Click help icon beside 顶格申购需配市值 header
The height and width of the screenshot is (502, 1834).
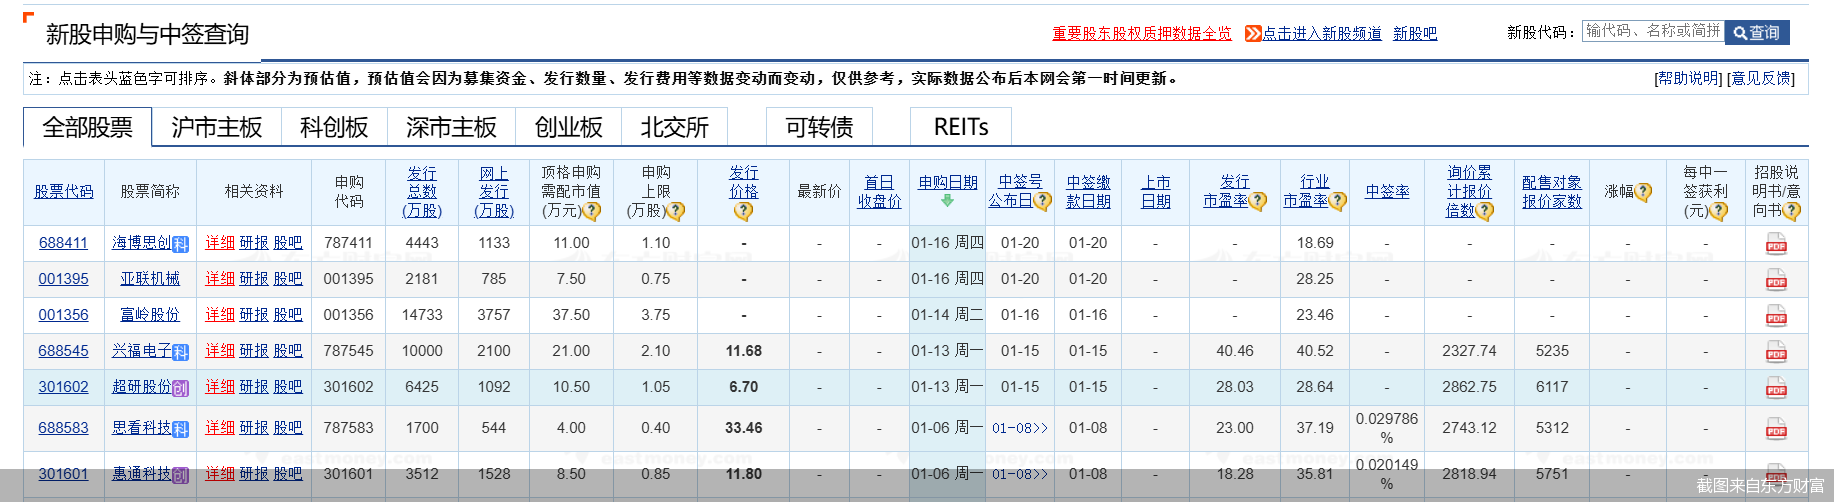(591, 211)
